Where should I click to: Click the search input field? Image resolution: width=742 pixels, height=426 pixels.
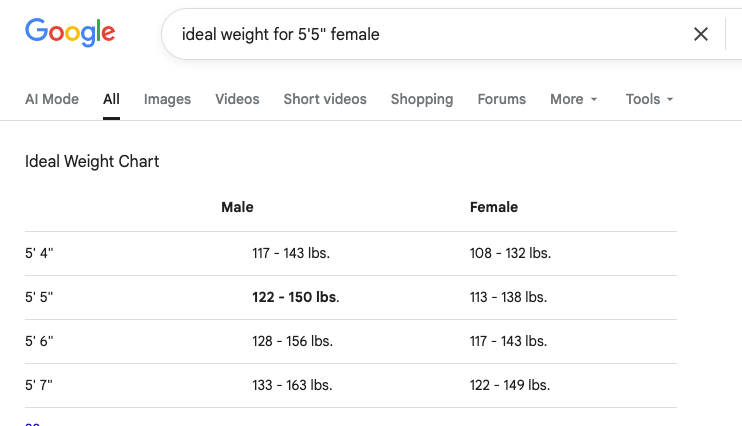coord(420,34)
